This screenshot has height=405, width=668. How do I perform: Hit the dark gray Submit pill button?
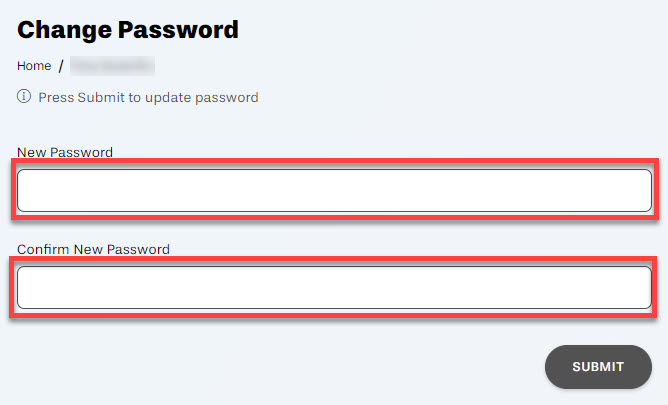(598, 367)
